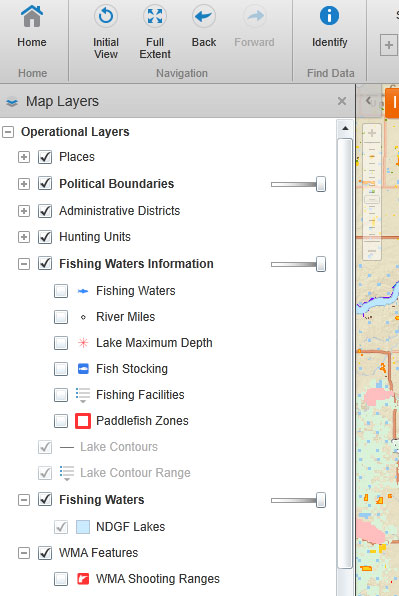Check the Fish Stocking checkbox
This screenshot has height=596, width=399.
coord(61,369)
